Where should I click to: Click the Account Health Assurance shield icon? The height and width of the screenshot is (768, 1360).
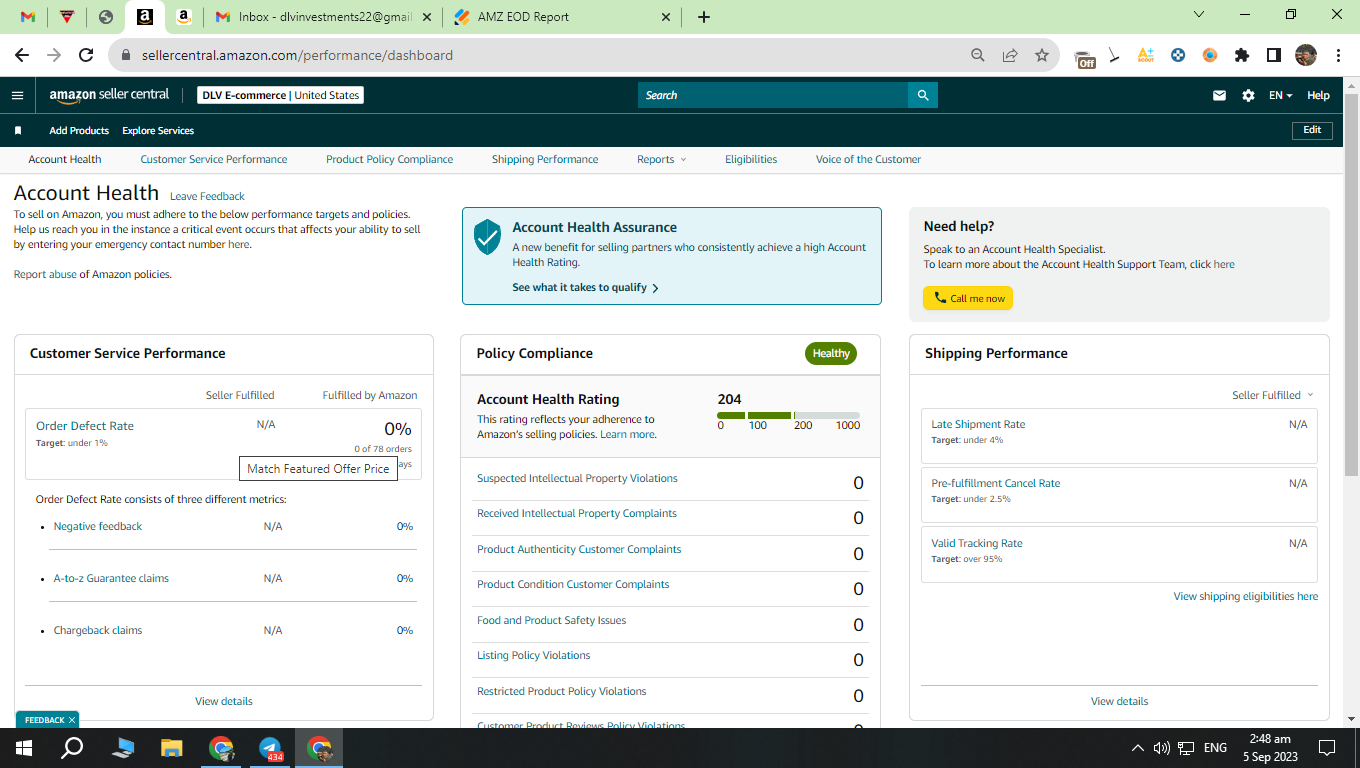pos(487,237)
